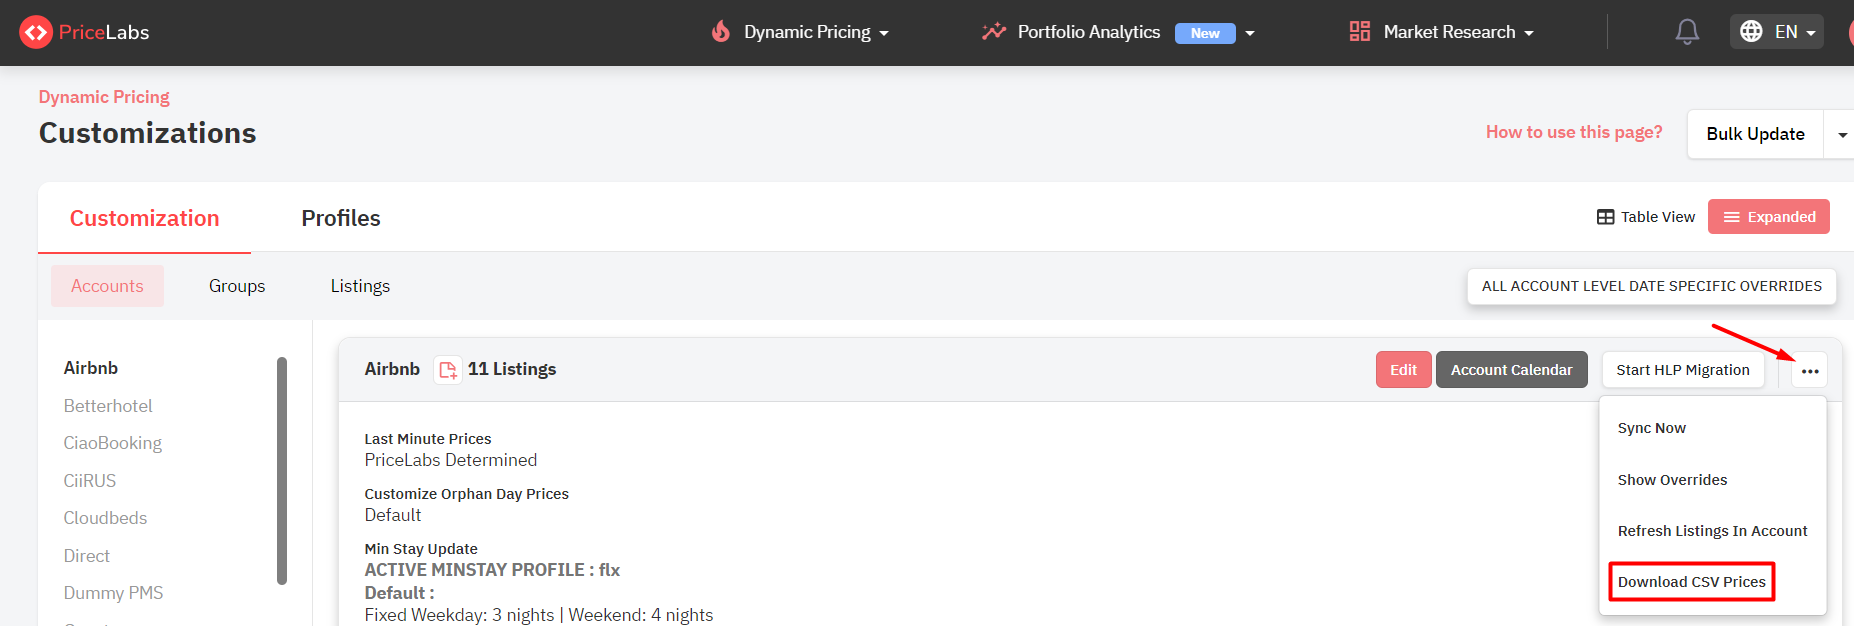Click Start HLP Migration
This screenshot has width=1854, height=626.
(1683, 370)
